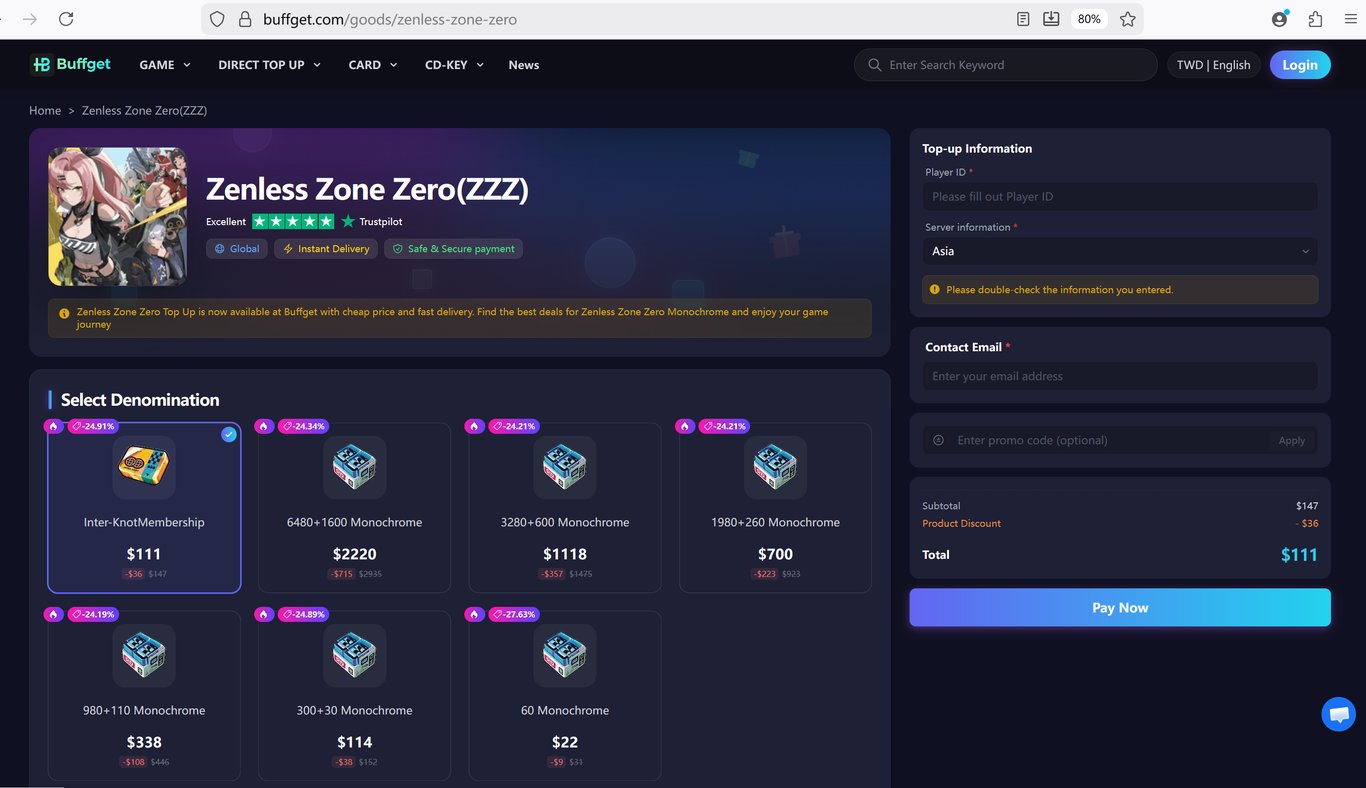Viewport: 1366px width, 788px height.
Task: Select the Inter-KnotMembership $111 denomination
Action: [x=144, y=508]
